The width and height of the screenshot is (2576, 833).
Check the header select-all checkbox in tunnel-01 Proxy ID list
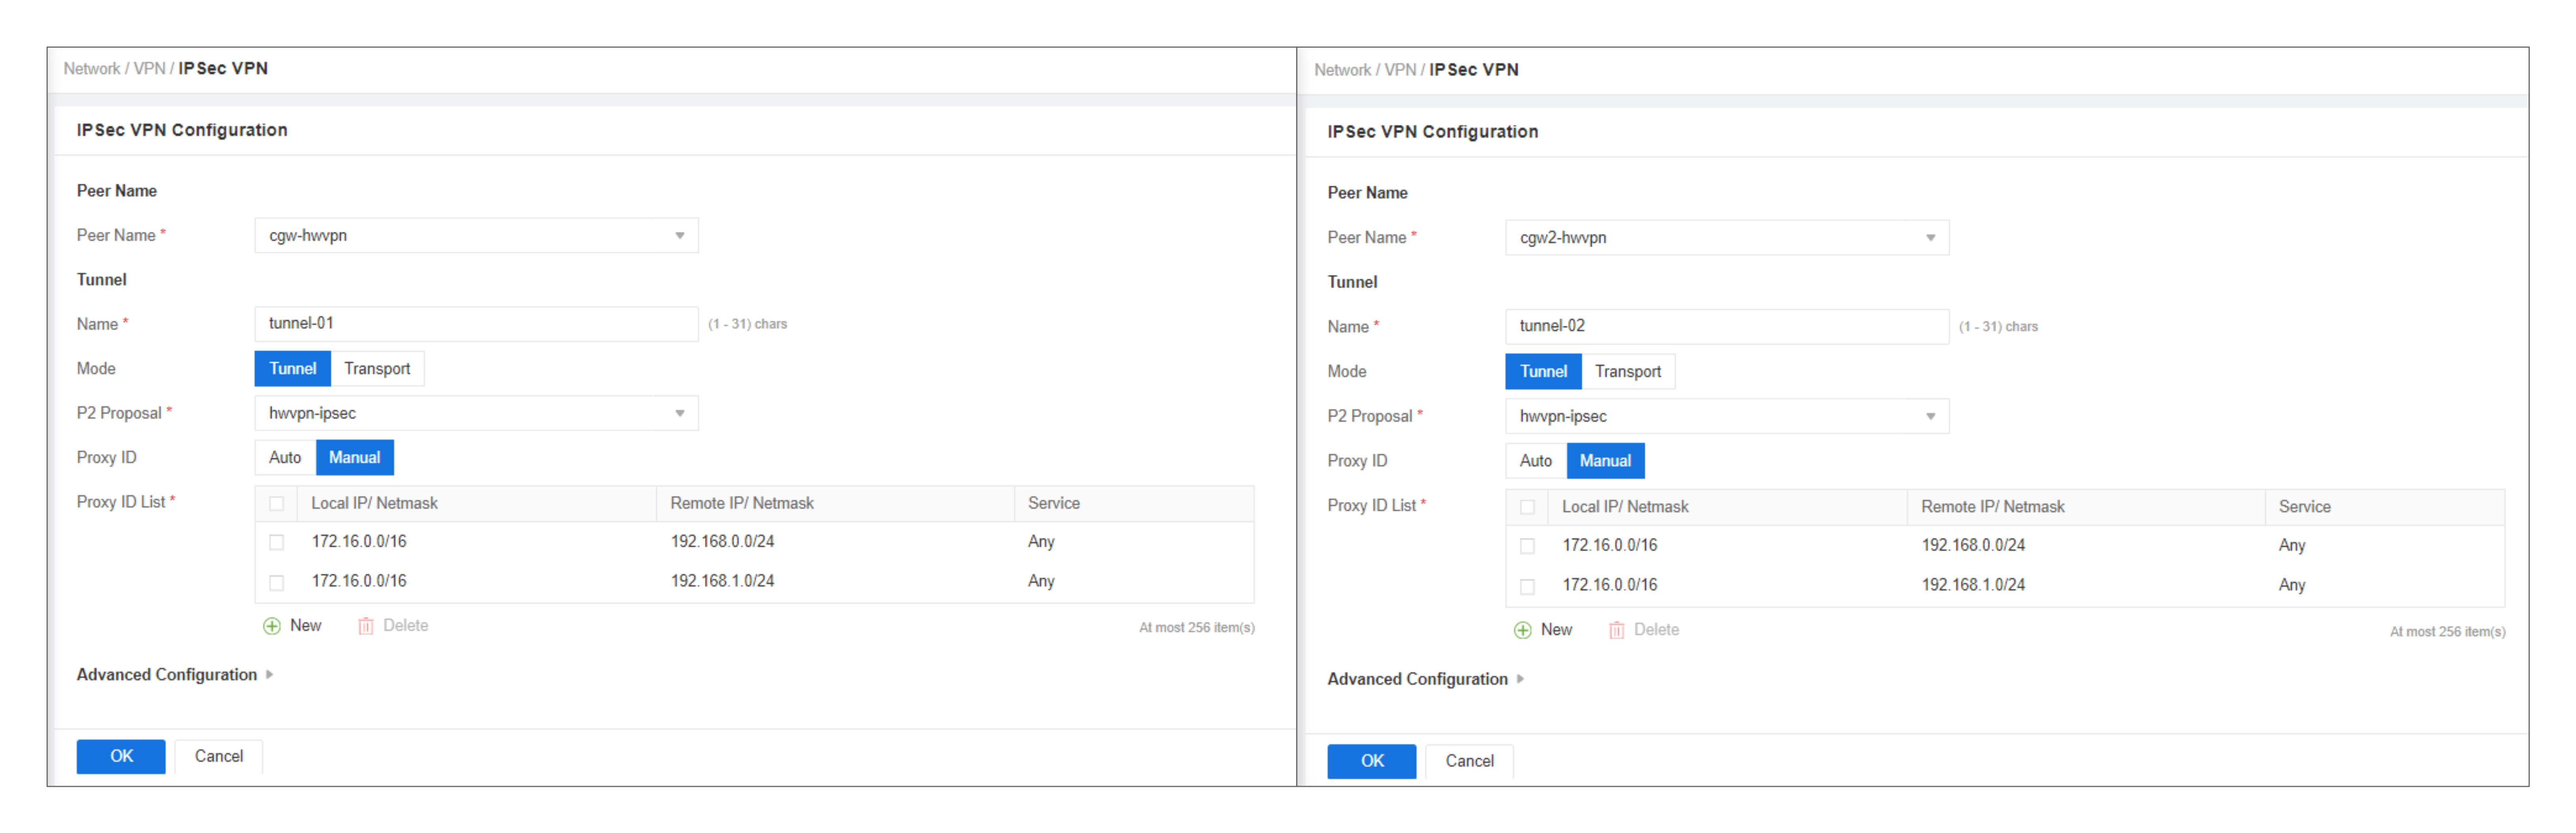click(x=277, y=504)
